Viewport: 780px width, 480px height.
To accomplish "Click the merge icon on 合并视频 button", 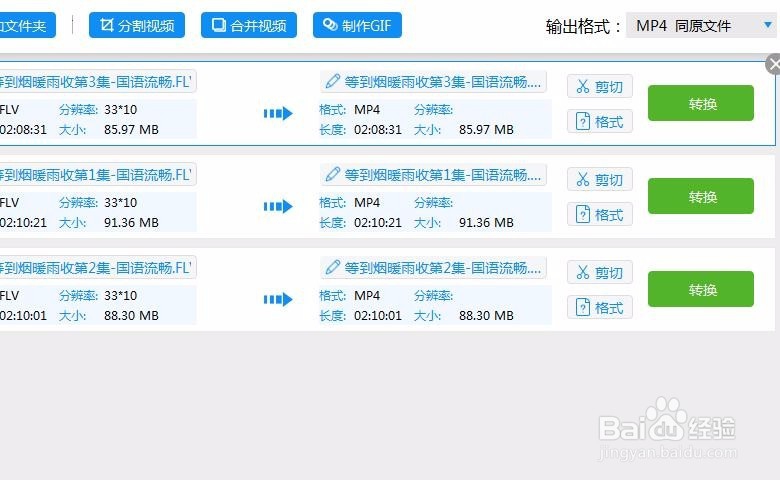I will 218,24.
